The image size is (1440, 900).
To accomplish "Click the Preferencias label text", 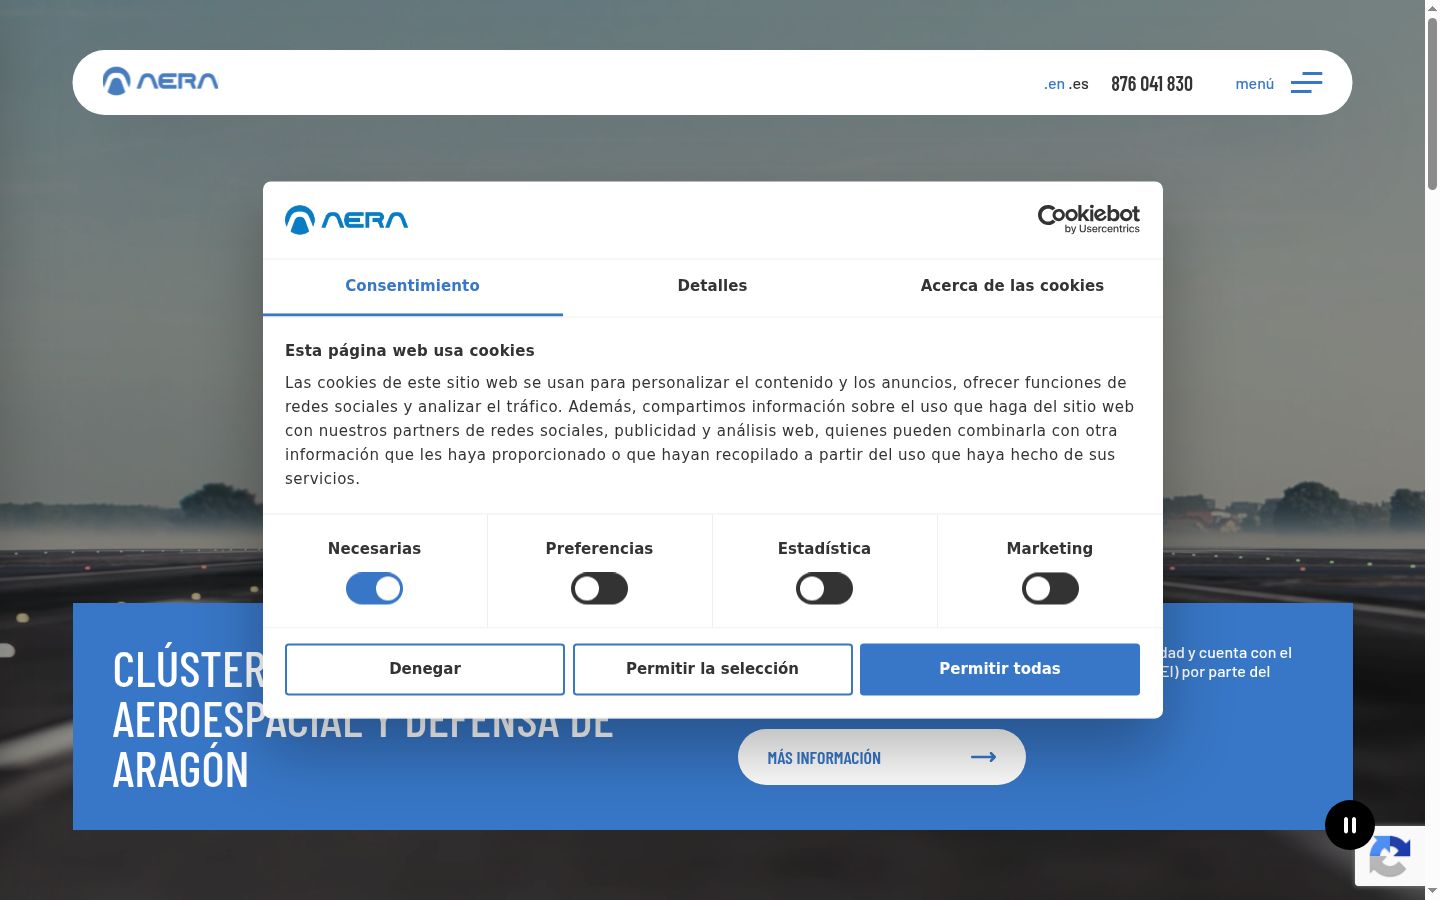I will click(599, 549).
